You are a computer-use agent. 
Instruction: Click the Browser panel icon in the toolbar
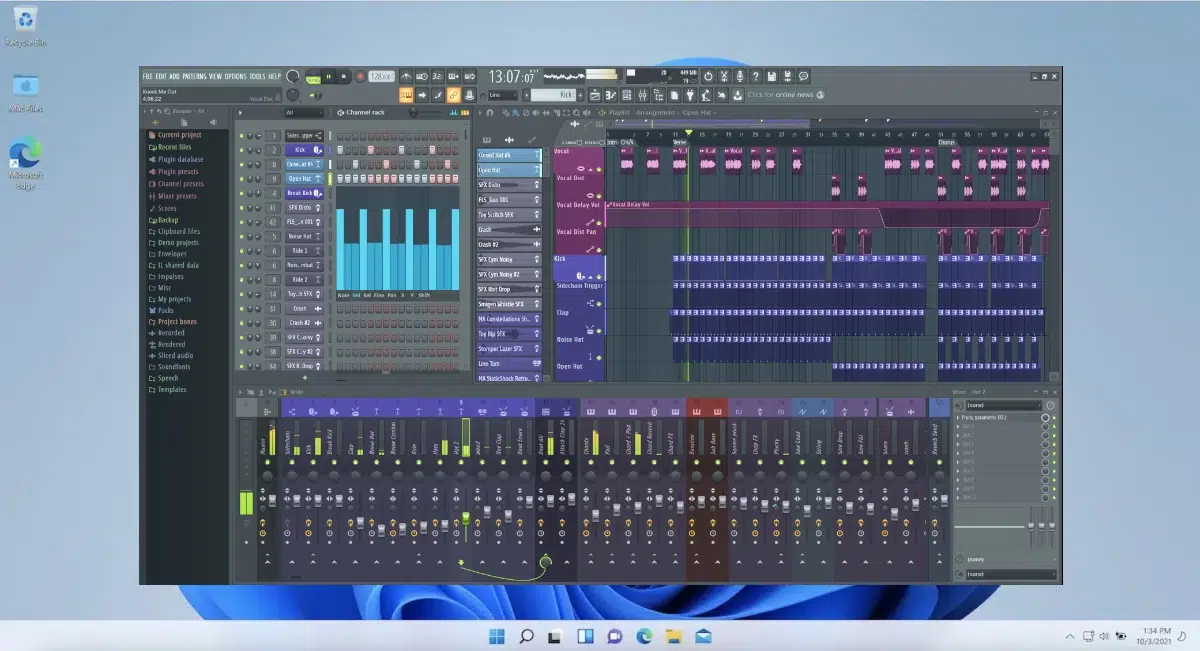[658, 94]
